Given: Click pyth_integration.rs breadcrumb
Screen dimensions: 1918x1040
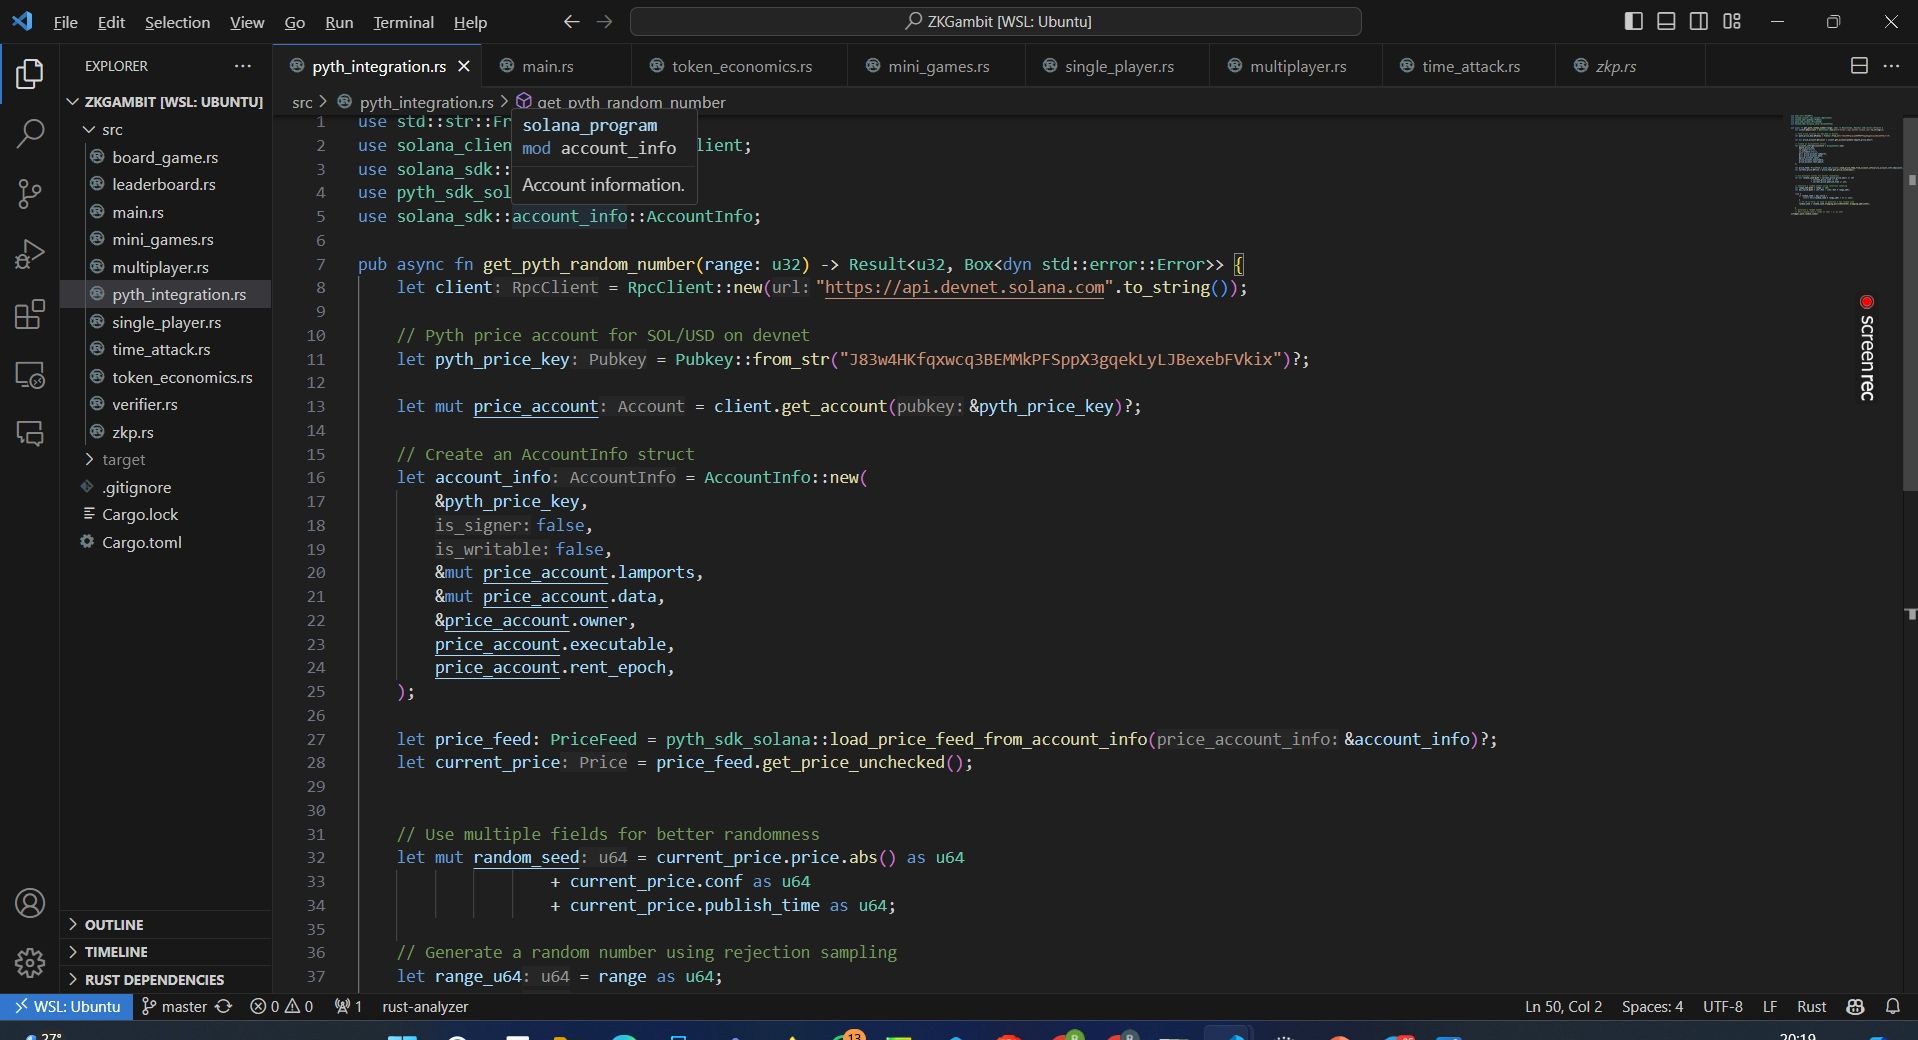Looking at the screenshot, I should pyautogui.click(x=426, y=102).
